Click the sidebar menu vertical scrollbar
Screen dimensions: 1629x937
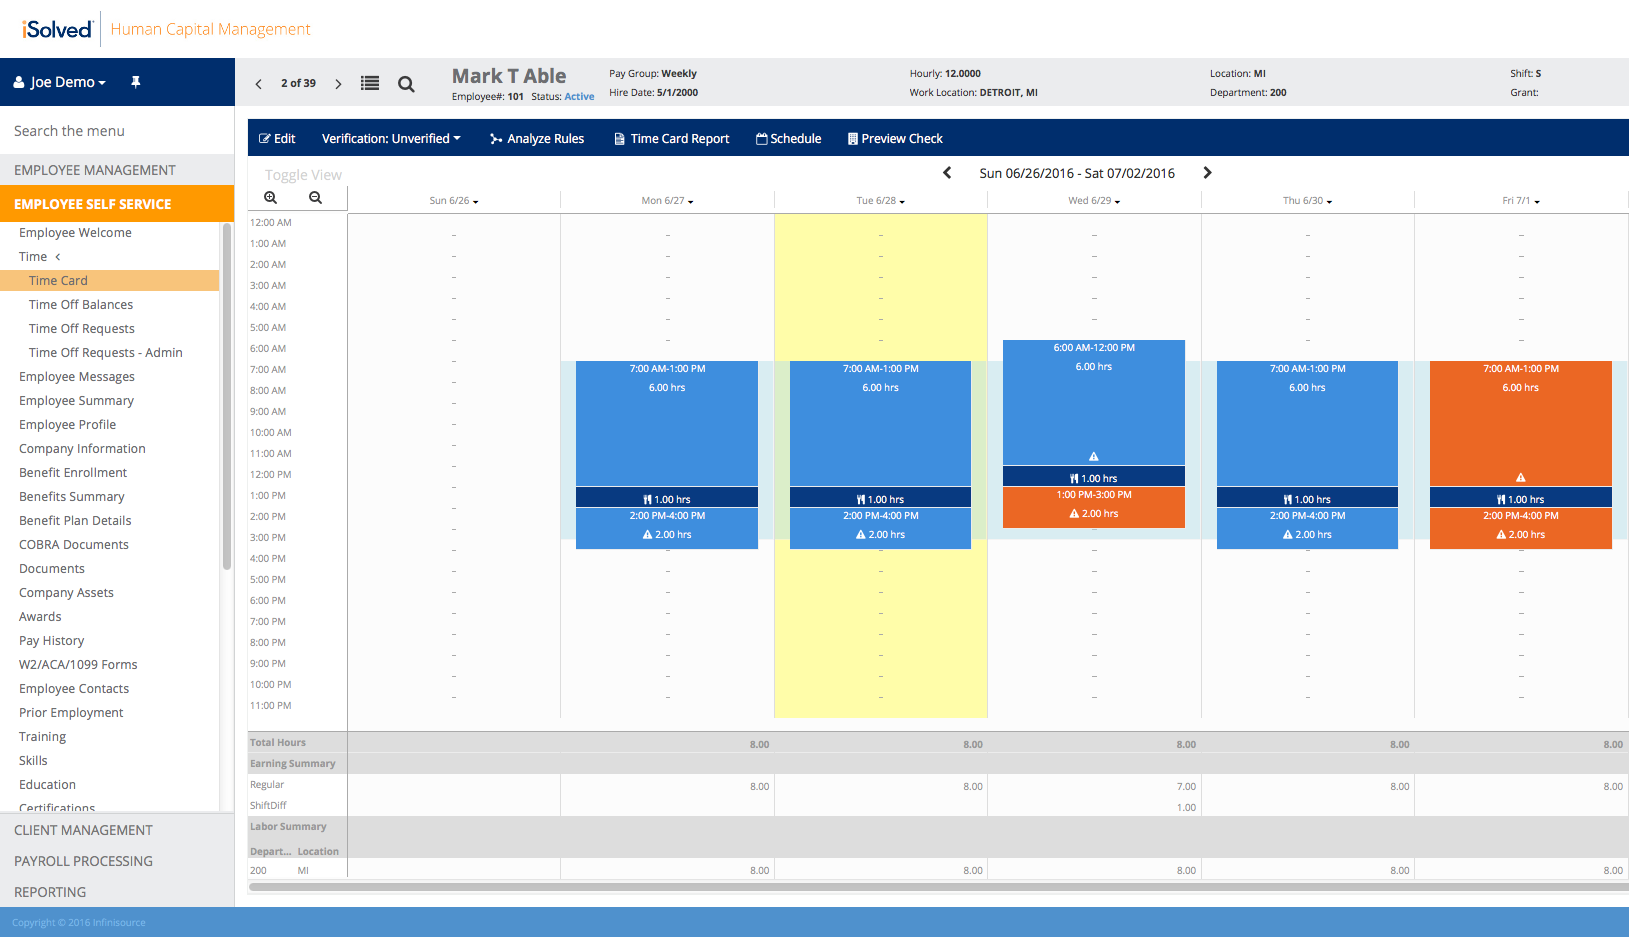coord(227,396)
